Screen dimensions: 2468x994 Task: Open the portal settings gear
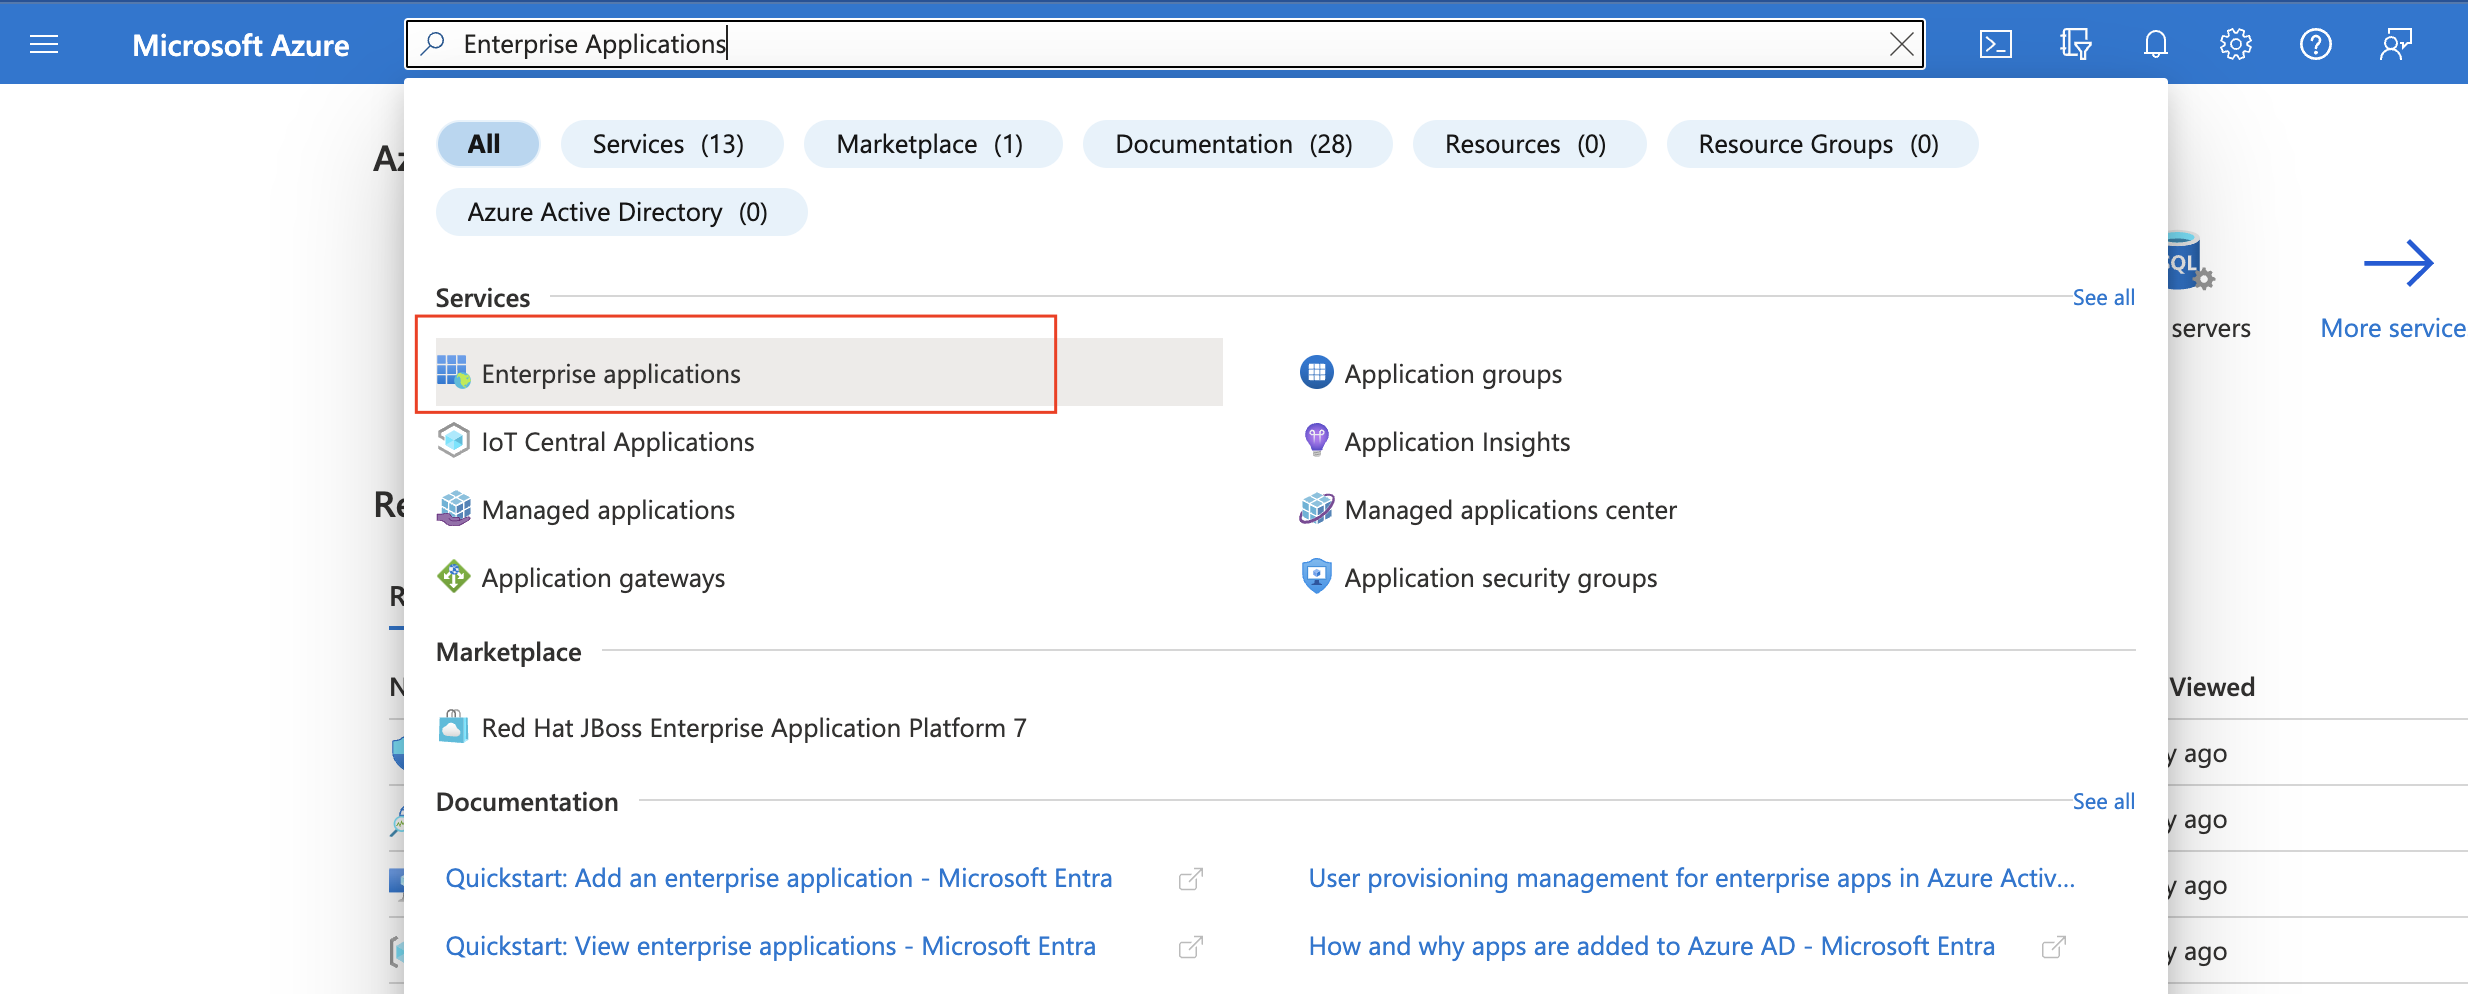point(2235,44)
